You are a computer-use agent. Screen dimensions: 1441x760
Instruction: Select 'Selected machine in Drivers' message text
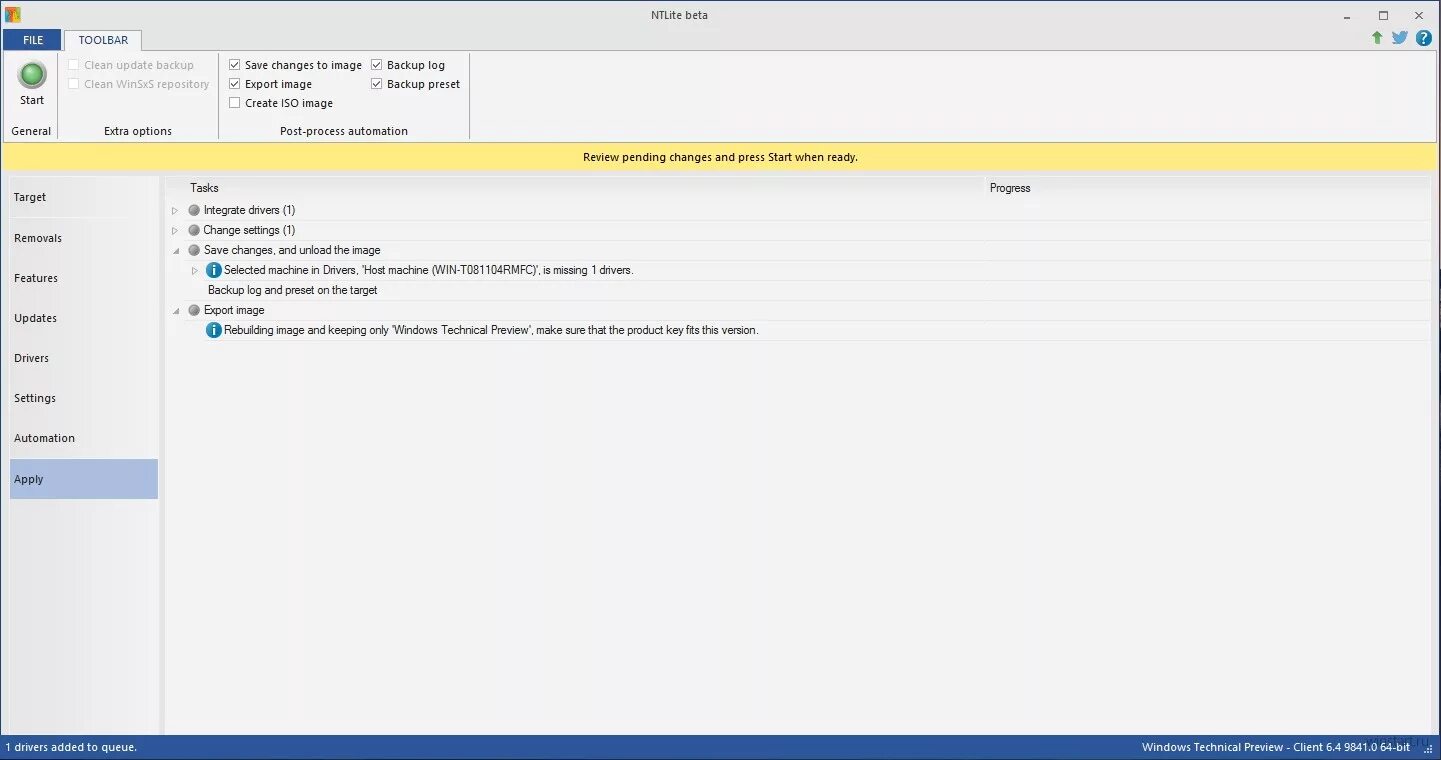click(429, 270)
